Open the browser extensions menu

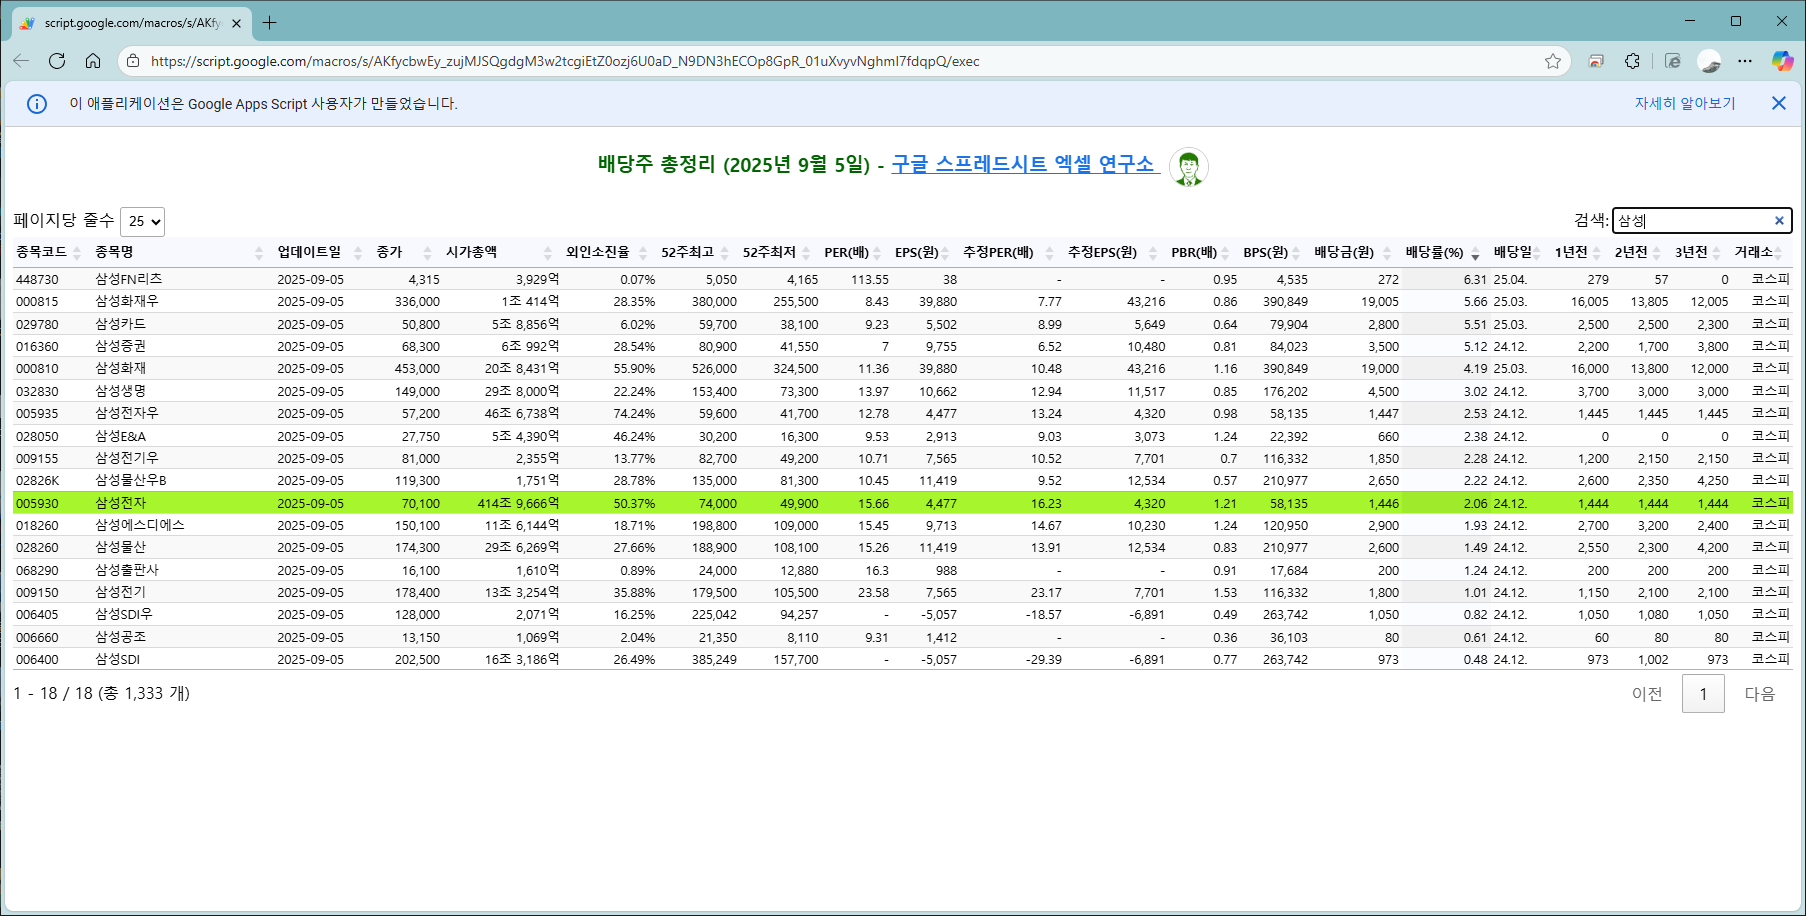1632,61
